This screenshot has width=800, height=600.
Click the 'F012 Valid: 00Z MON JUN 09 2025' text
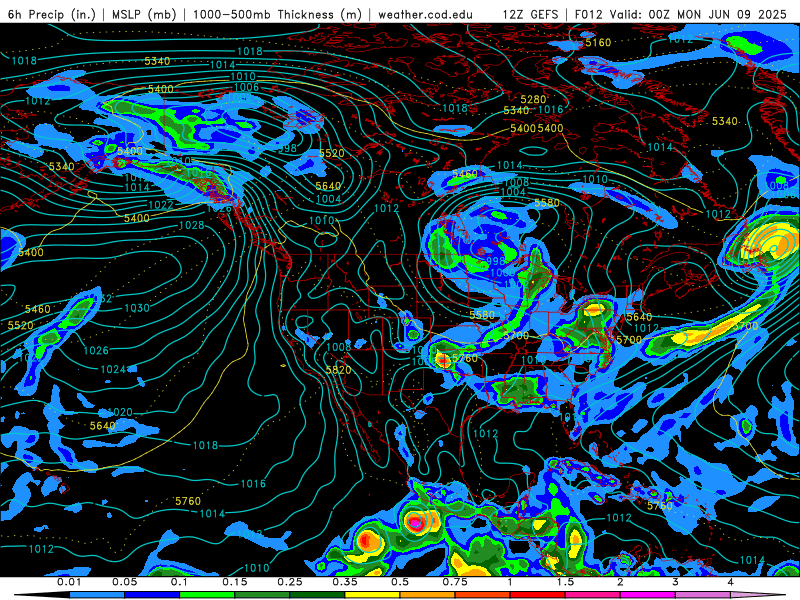pos(681,14)
